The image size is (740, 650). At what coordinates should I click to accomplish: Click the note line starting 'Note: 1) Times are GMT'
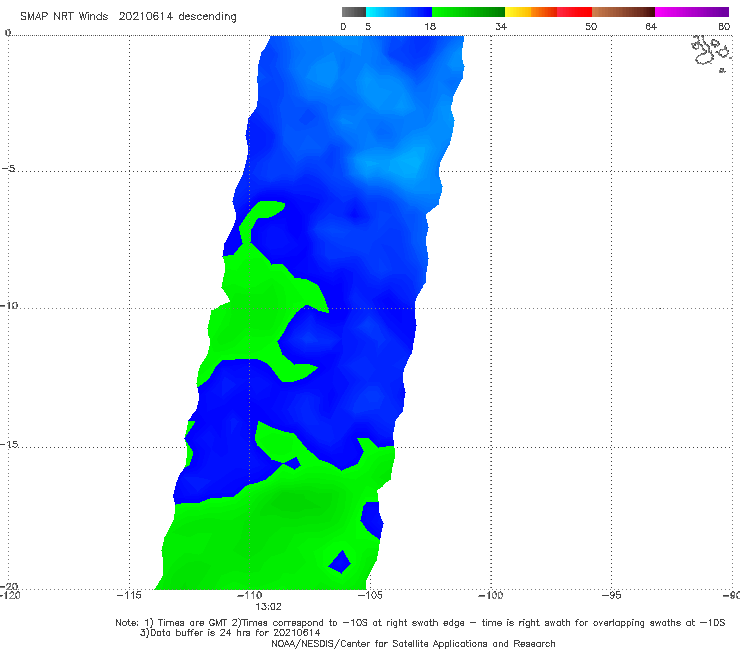420,623
